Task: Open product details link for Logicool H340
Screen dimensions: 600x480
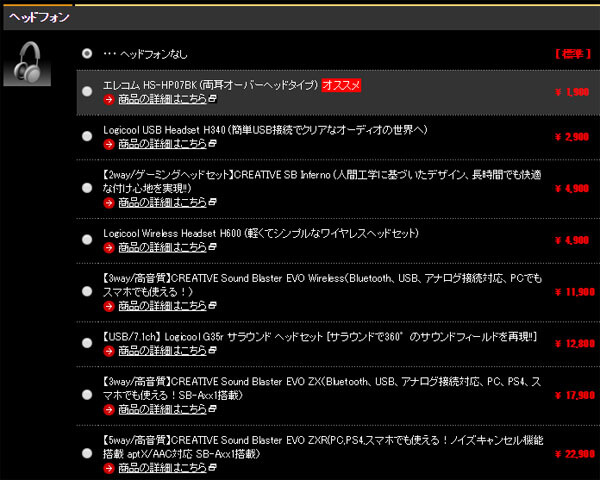Action: click(x=163, y=144)
